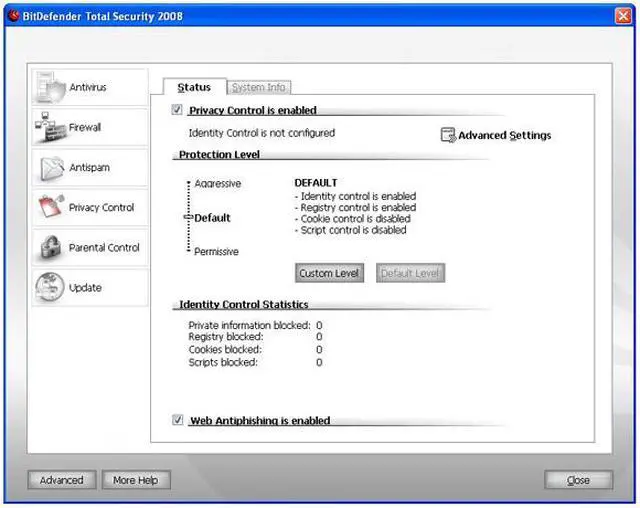Click the More Help button
This screenshot has width=640, height=508.
(136, 480)
